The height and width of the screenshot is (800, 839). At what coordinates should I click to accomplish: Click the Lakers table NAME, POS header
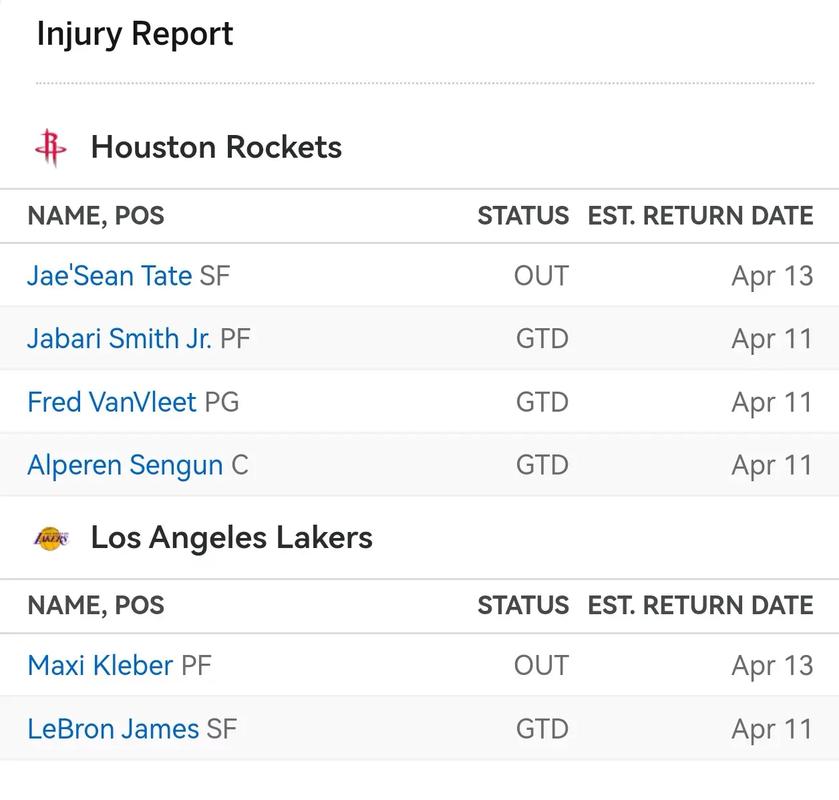(96, 605)
